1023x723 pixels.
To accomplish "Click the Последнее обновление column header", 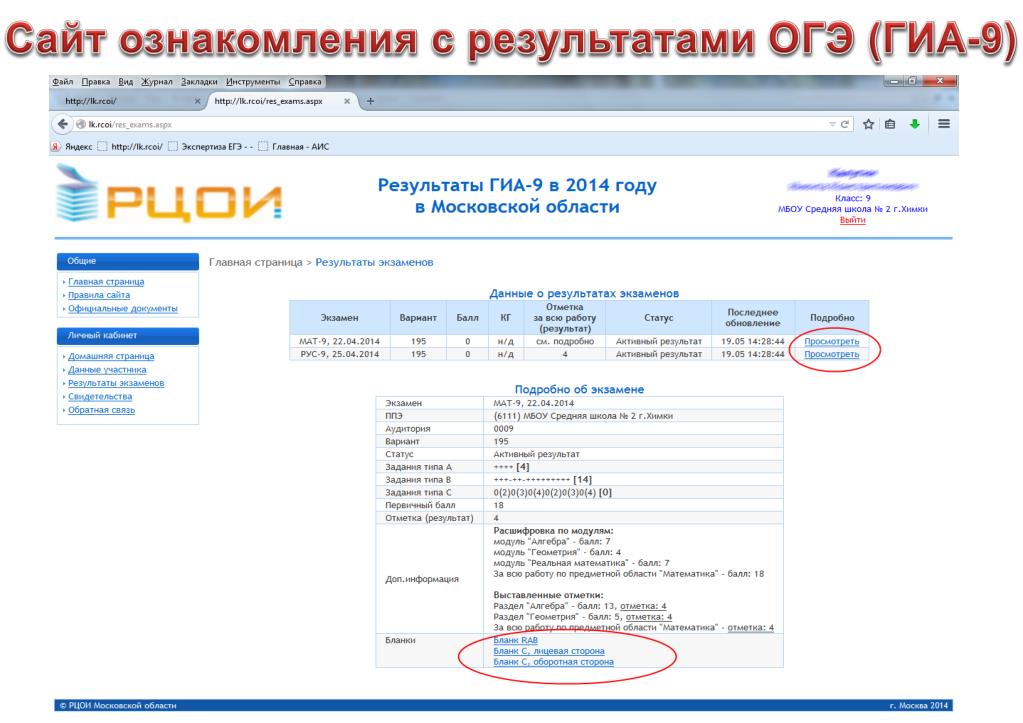I will 753,318.
